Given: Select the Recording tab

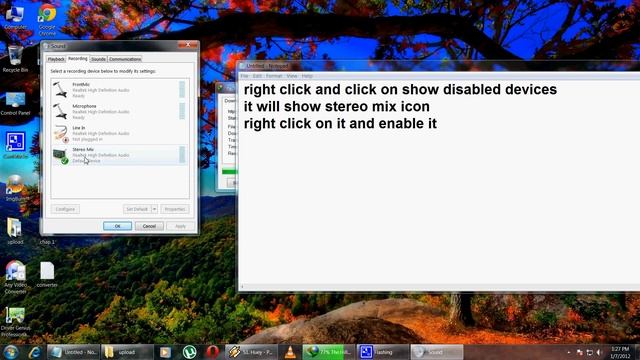Looking at the screenshot, I should point(78,59).
